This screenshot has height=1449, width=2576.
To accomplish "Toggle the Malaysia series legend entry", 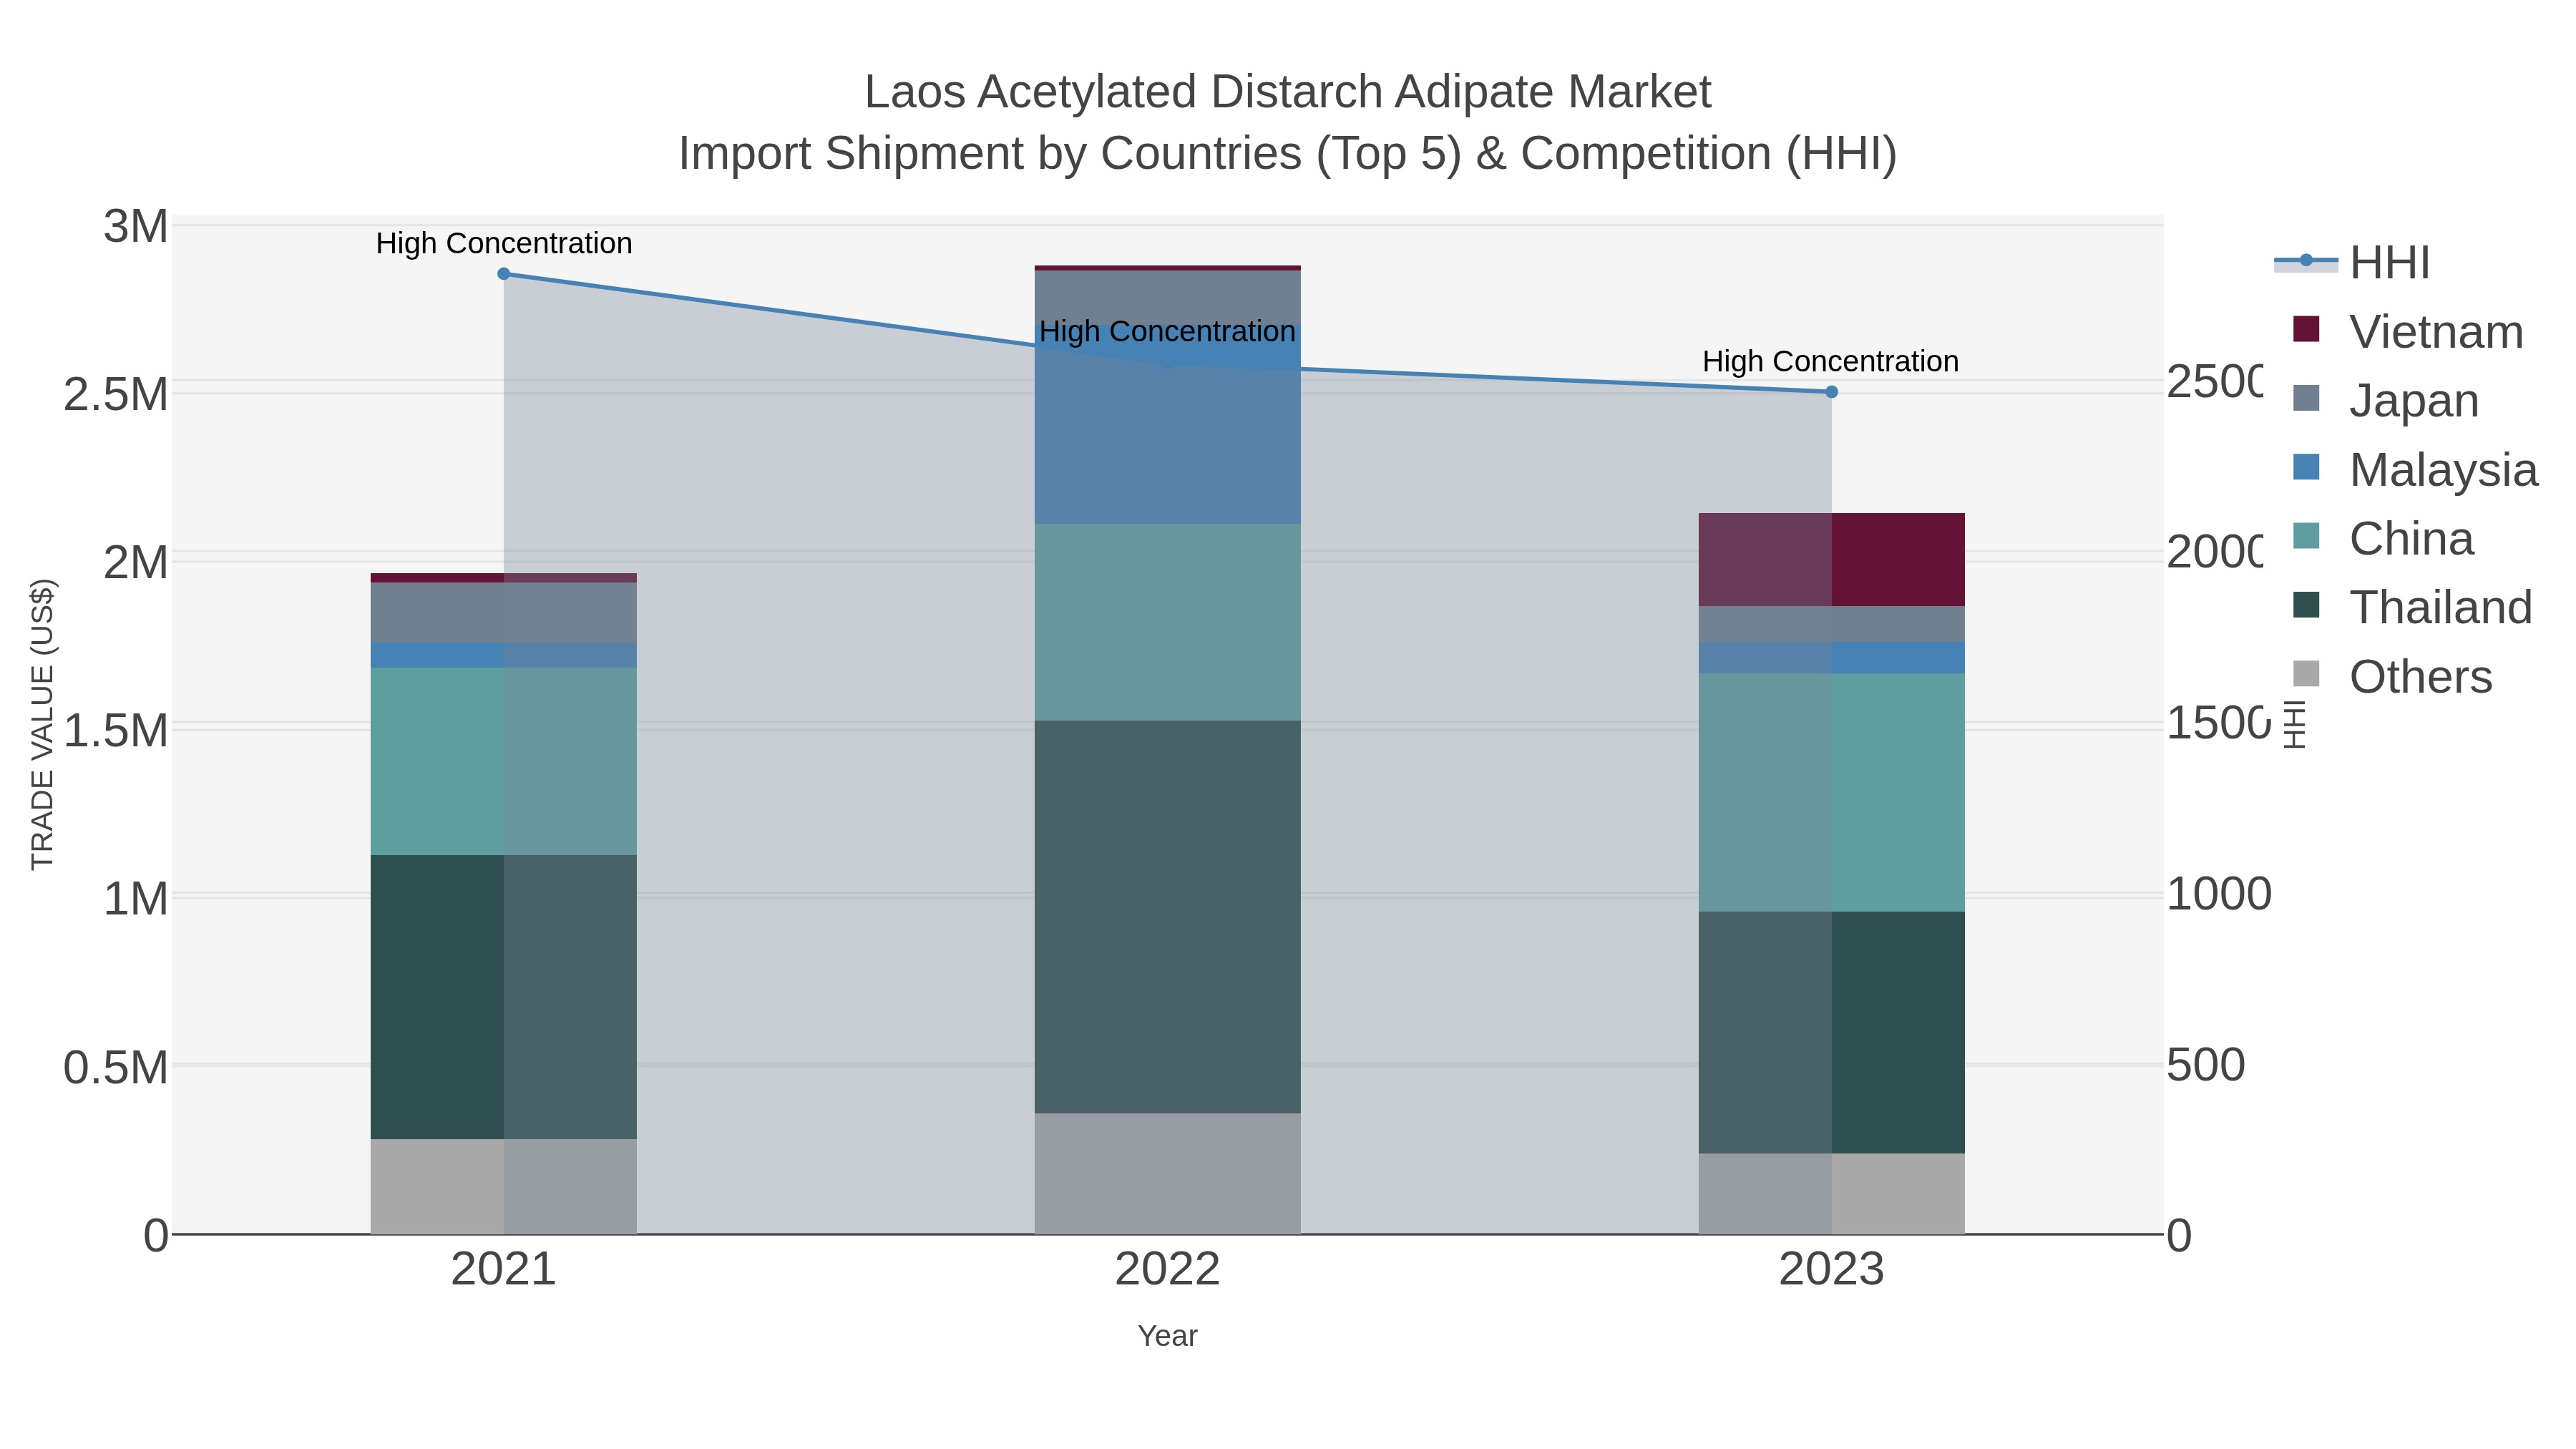I will (2415, 470).
